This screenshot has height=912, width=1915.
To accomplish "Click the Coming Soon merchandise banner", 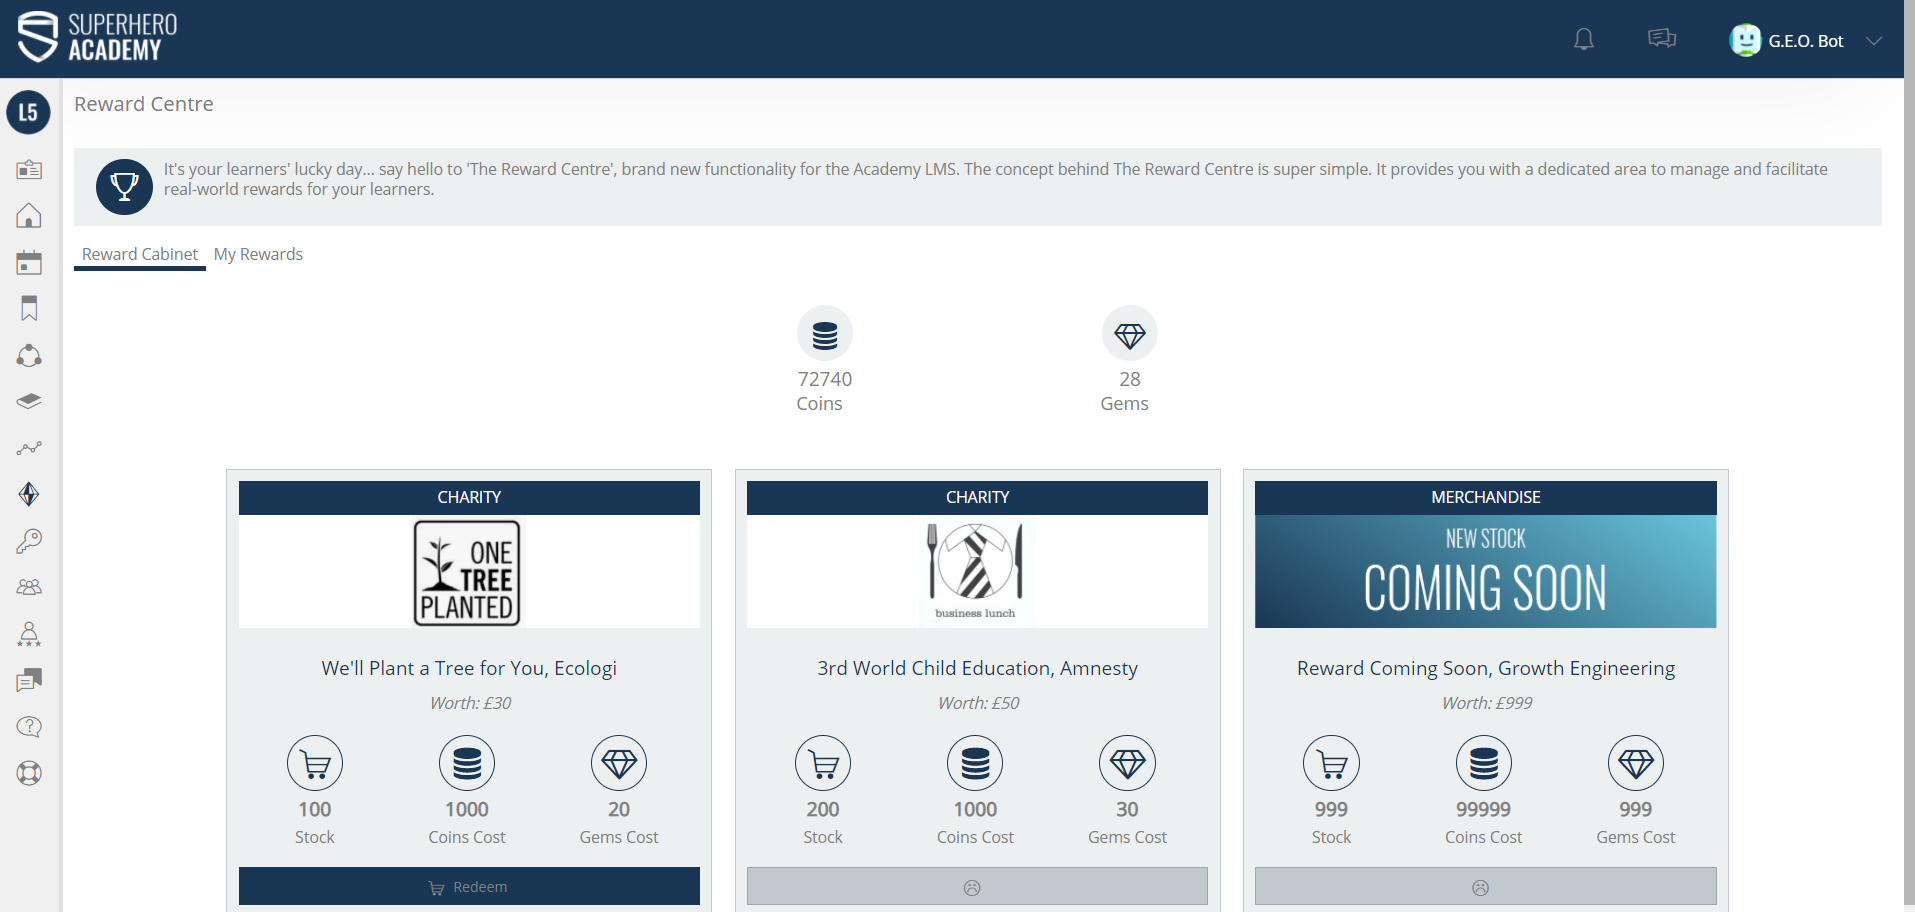I will [x=1485, y=572].
